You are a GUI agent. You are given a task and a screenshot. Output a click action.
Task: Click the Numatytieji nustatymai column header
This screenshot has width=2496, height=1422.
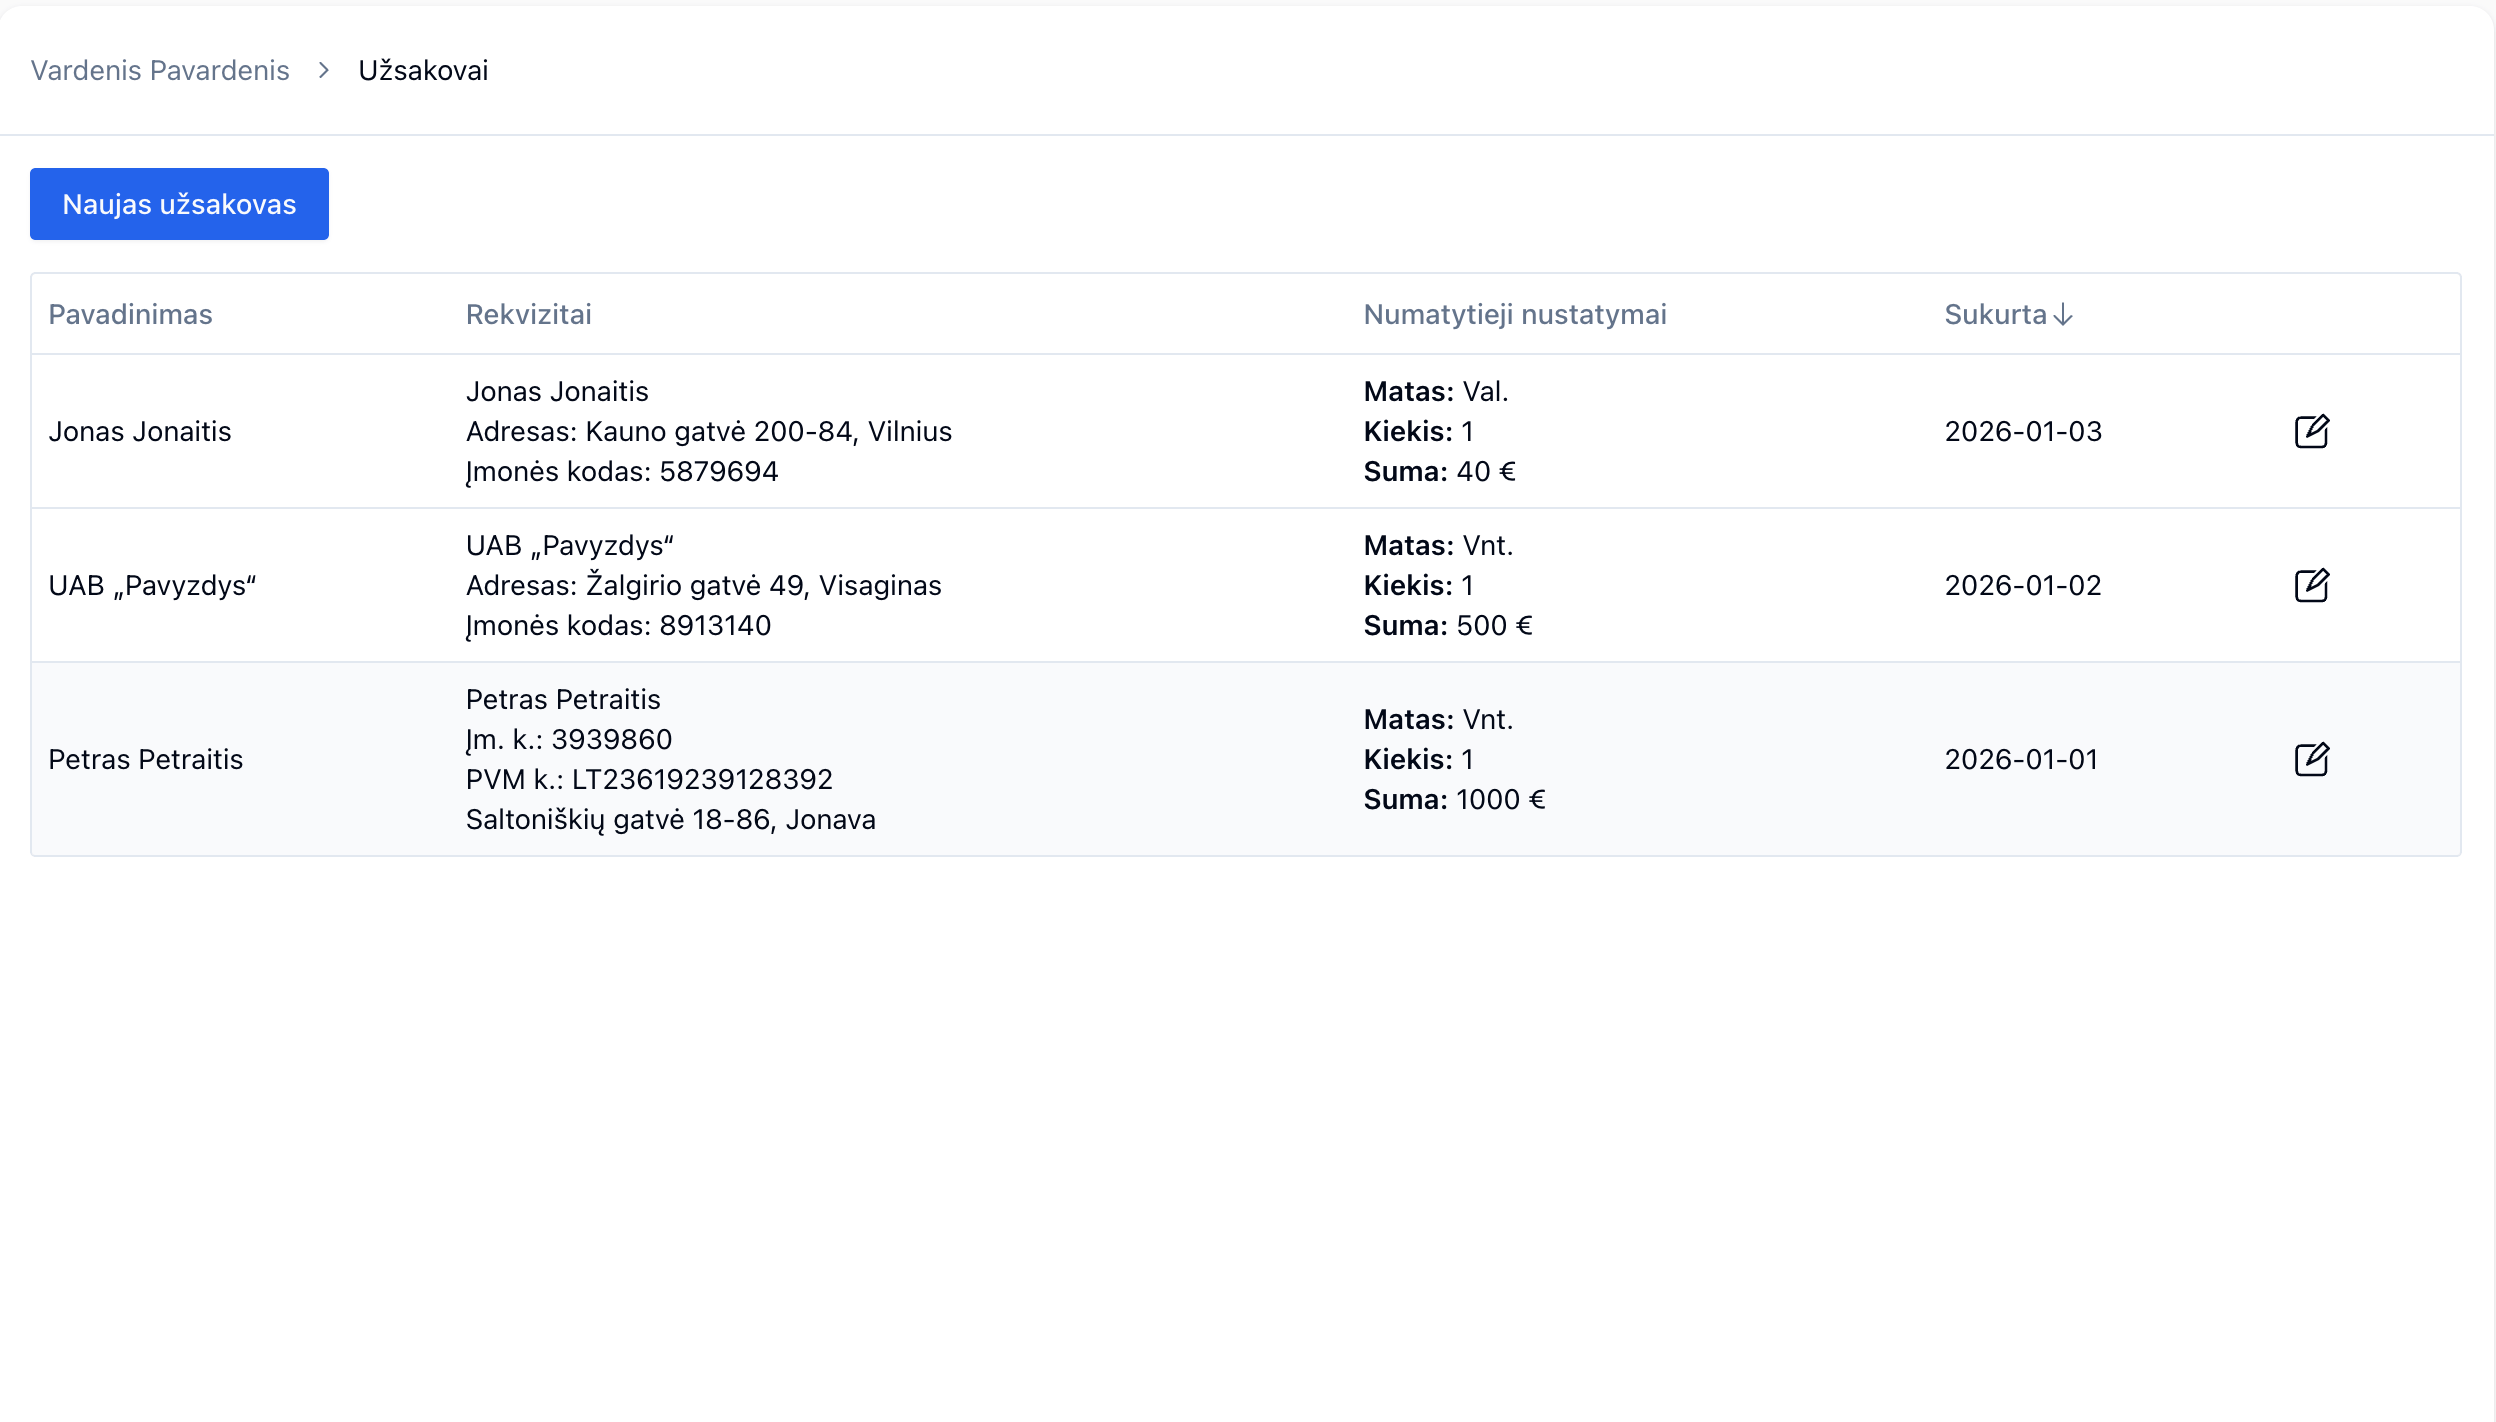point(1514,314)
